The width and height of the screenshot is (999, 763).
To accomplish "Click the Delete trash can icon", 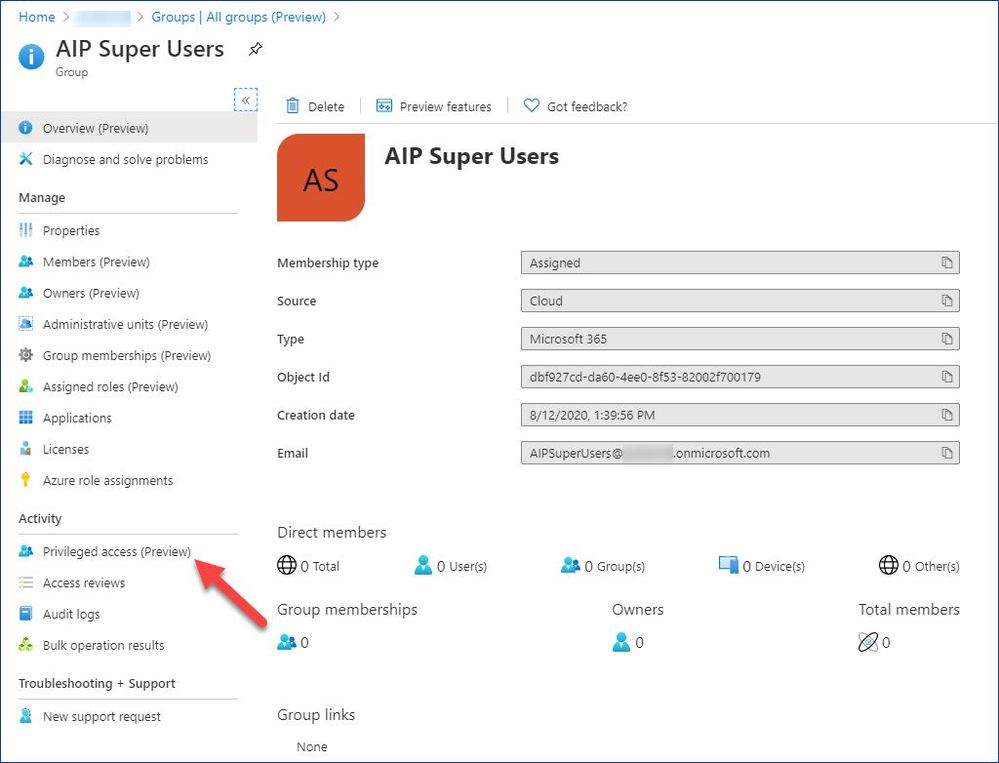I will tap(292, 106).
